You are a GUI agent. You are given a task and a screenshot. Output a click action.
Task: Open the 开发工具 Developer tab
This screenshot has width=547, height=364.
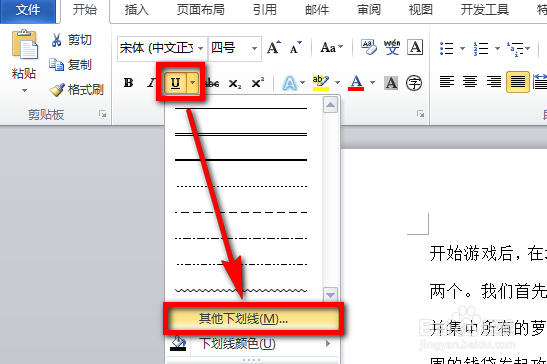tap(484, 10)
